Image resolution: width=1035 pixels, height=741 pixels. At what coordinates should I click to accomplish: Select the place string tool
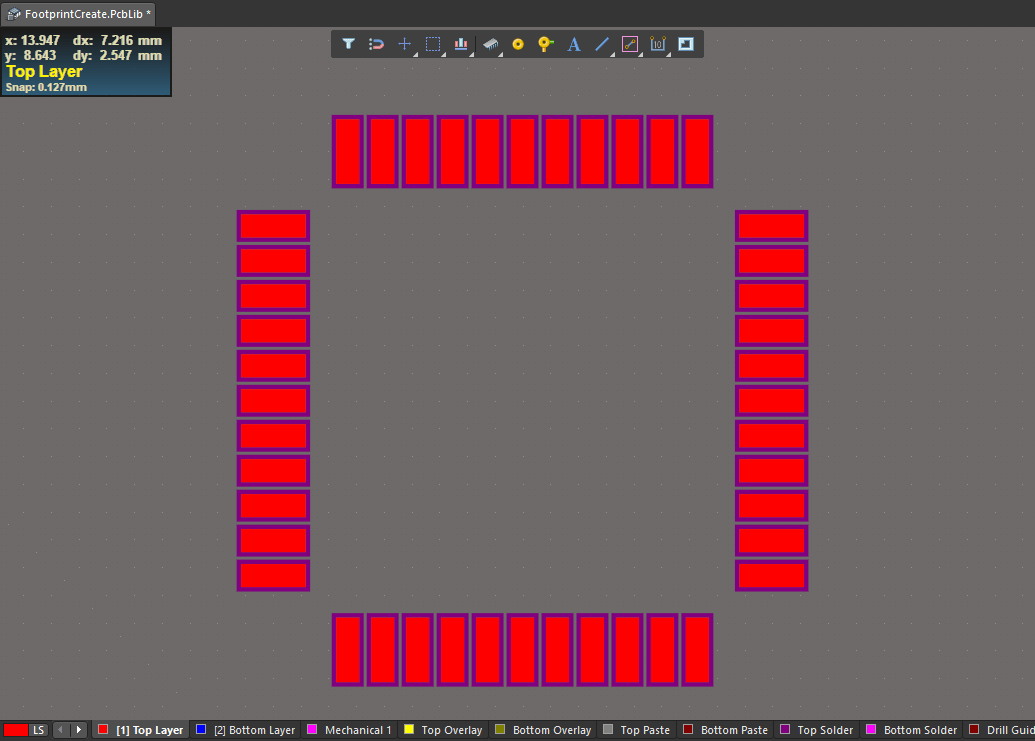pos(573,44)
